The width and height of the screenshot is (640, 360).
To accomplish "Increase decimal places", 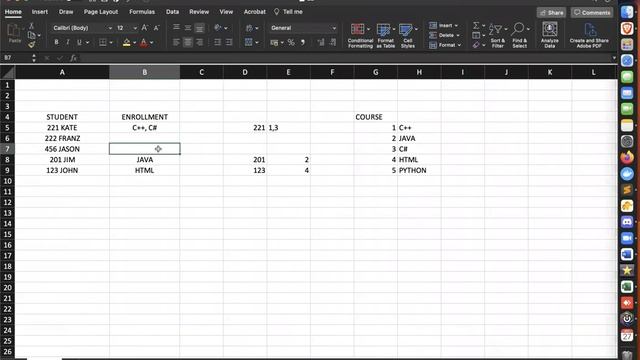I will [x=321, y=42].
